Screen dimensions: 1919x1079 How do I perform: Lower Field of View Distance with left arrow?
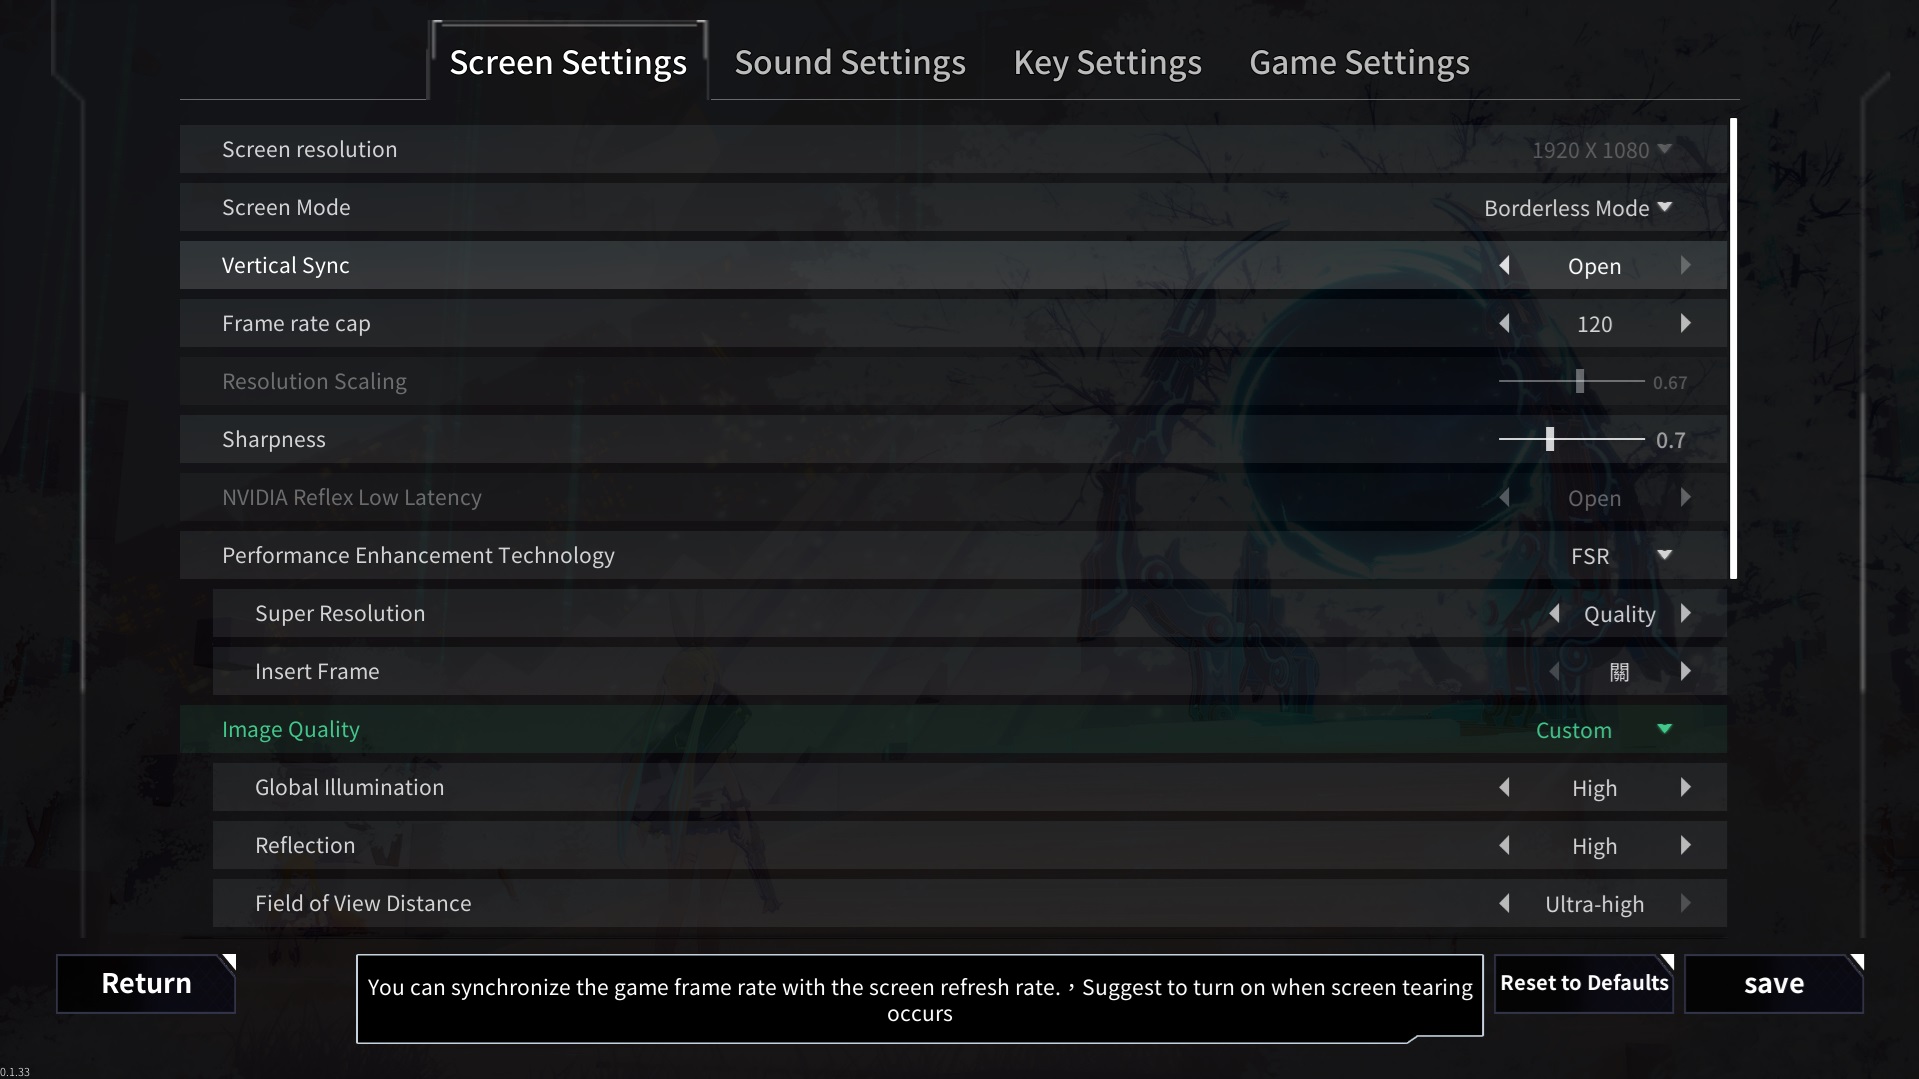[1504, 904]
